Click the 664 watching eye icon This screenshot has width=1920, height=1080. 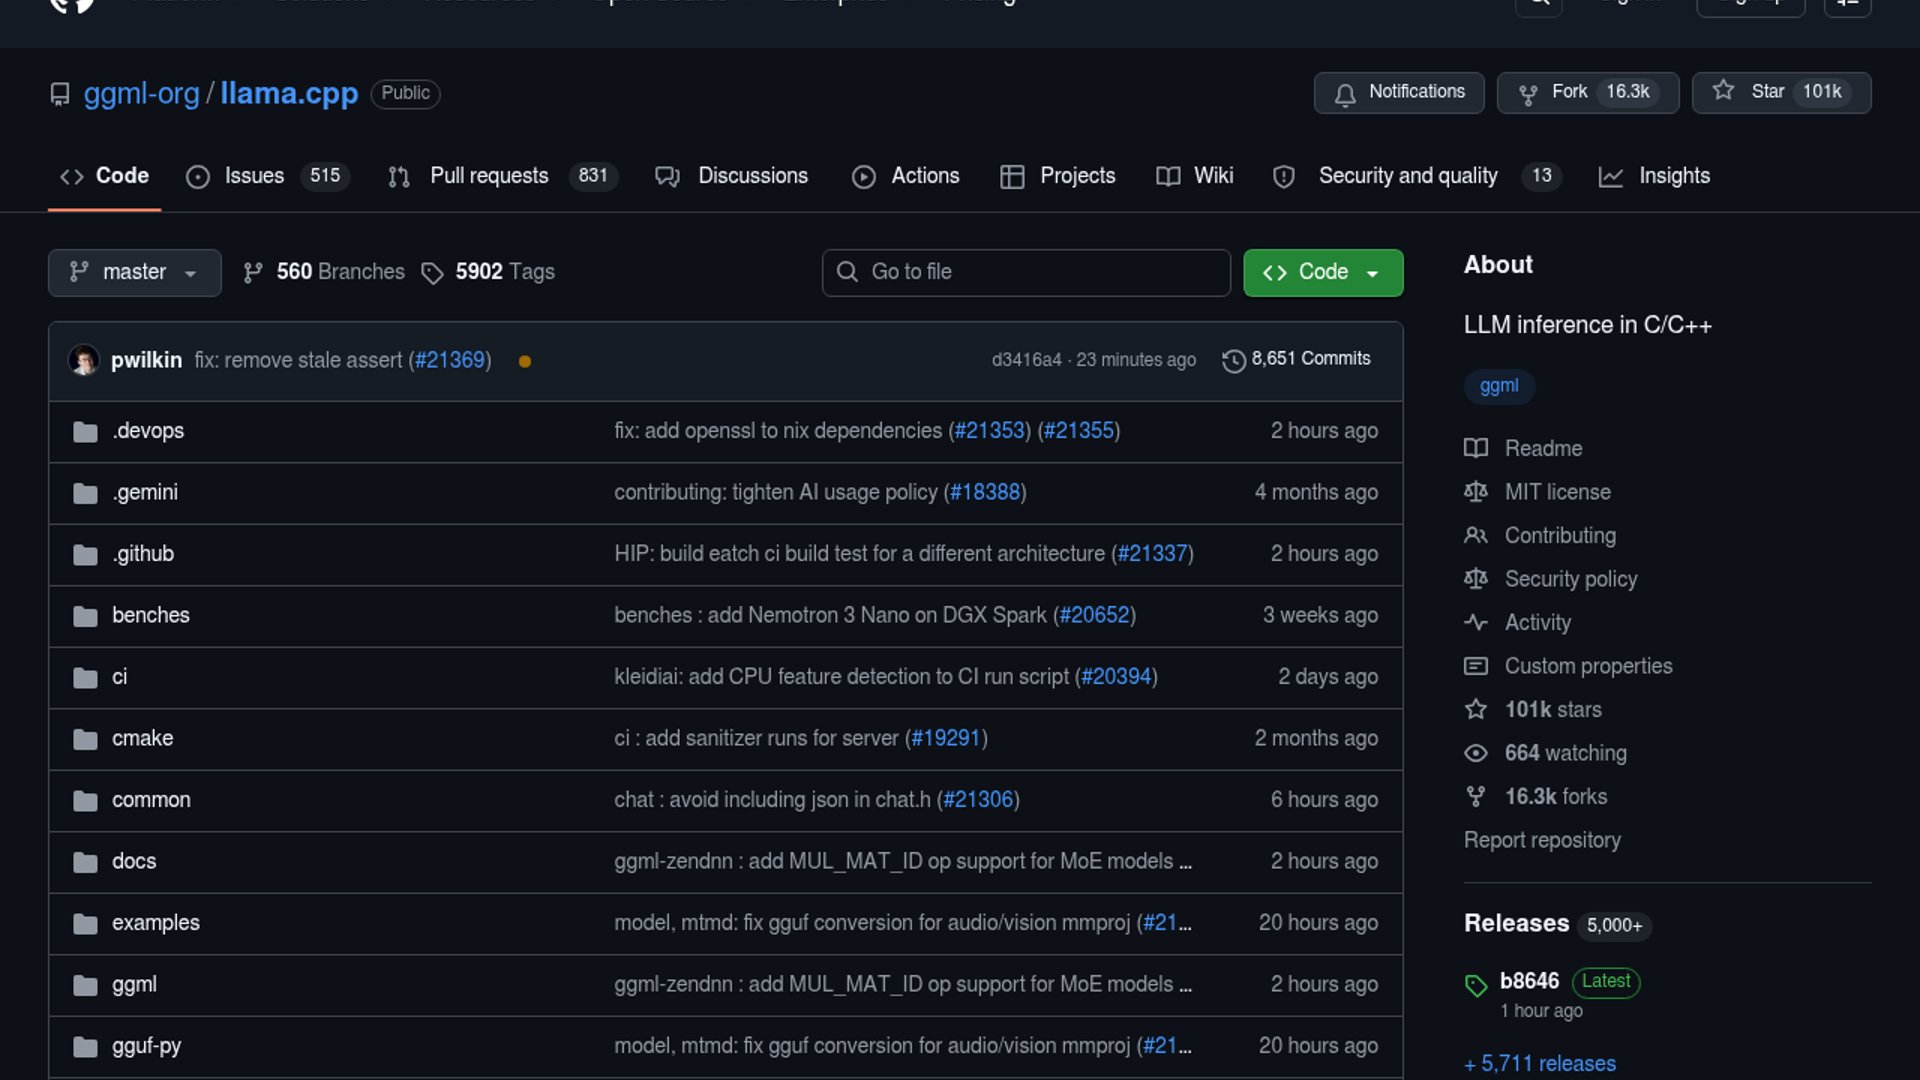point(1476,753)
